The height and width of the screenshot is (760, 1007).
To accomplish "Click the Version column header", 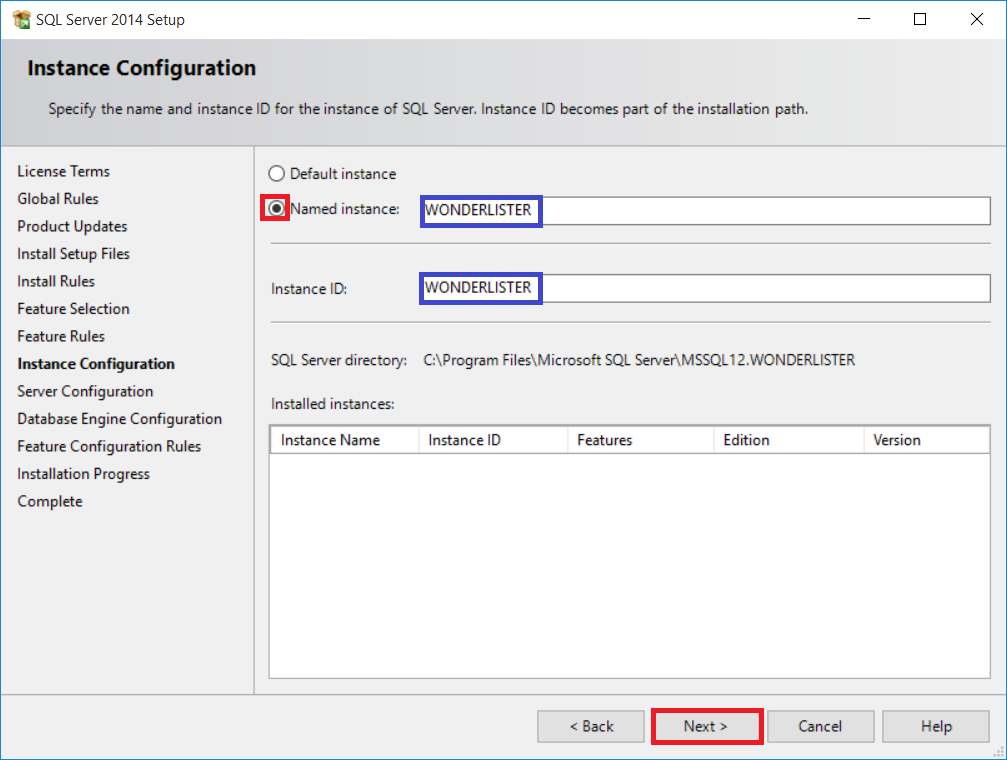I will click(927, 440).
